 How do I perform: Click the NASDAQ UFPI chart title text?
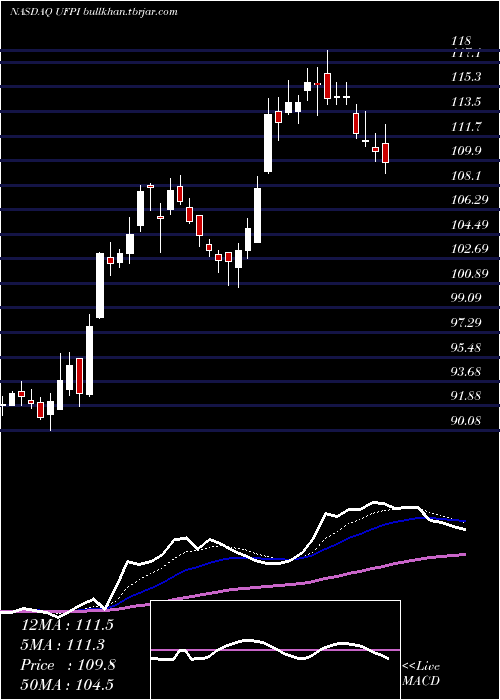tap(93, 12)
